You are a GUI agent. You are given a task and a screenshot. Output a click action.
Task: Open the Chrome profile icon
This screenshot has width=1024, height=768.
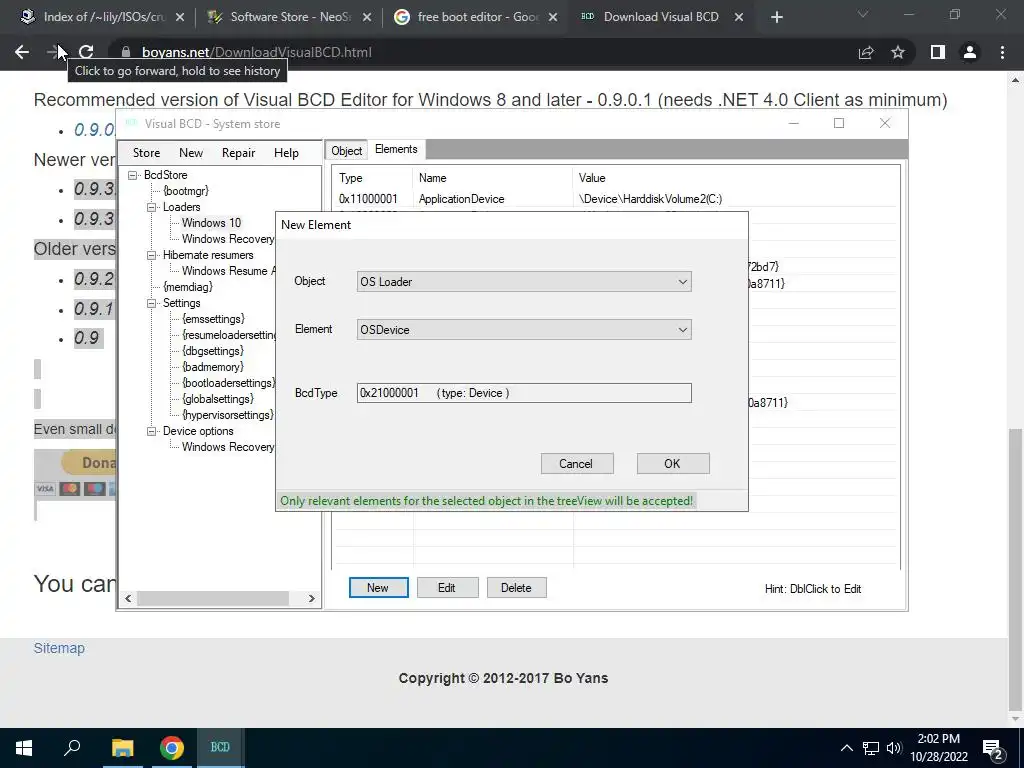(970, 52)
